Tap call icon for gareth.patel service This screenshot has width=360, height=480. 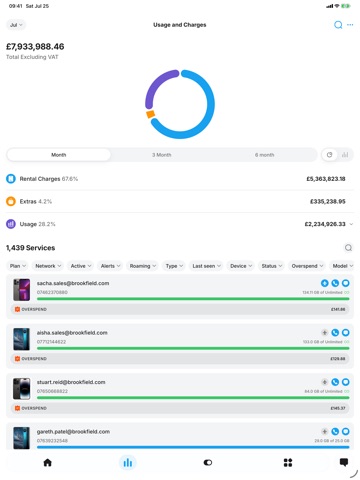(x=335, y=431)
